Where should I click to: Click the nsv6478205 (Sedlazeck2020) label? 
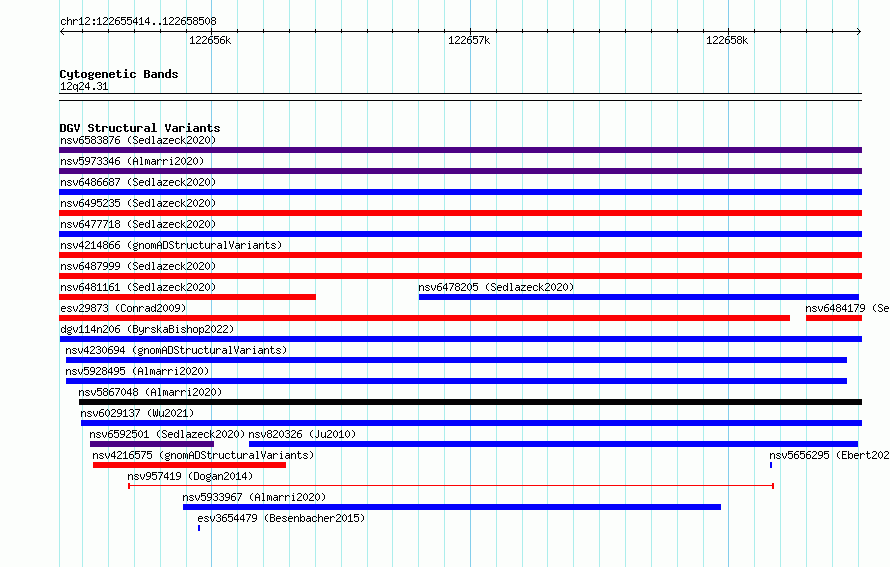496,287
